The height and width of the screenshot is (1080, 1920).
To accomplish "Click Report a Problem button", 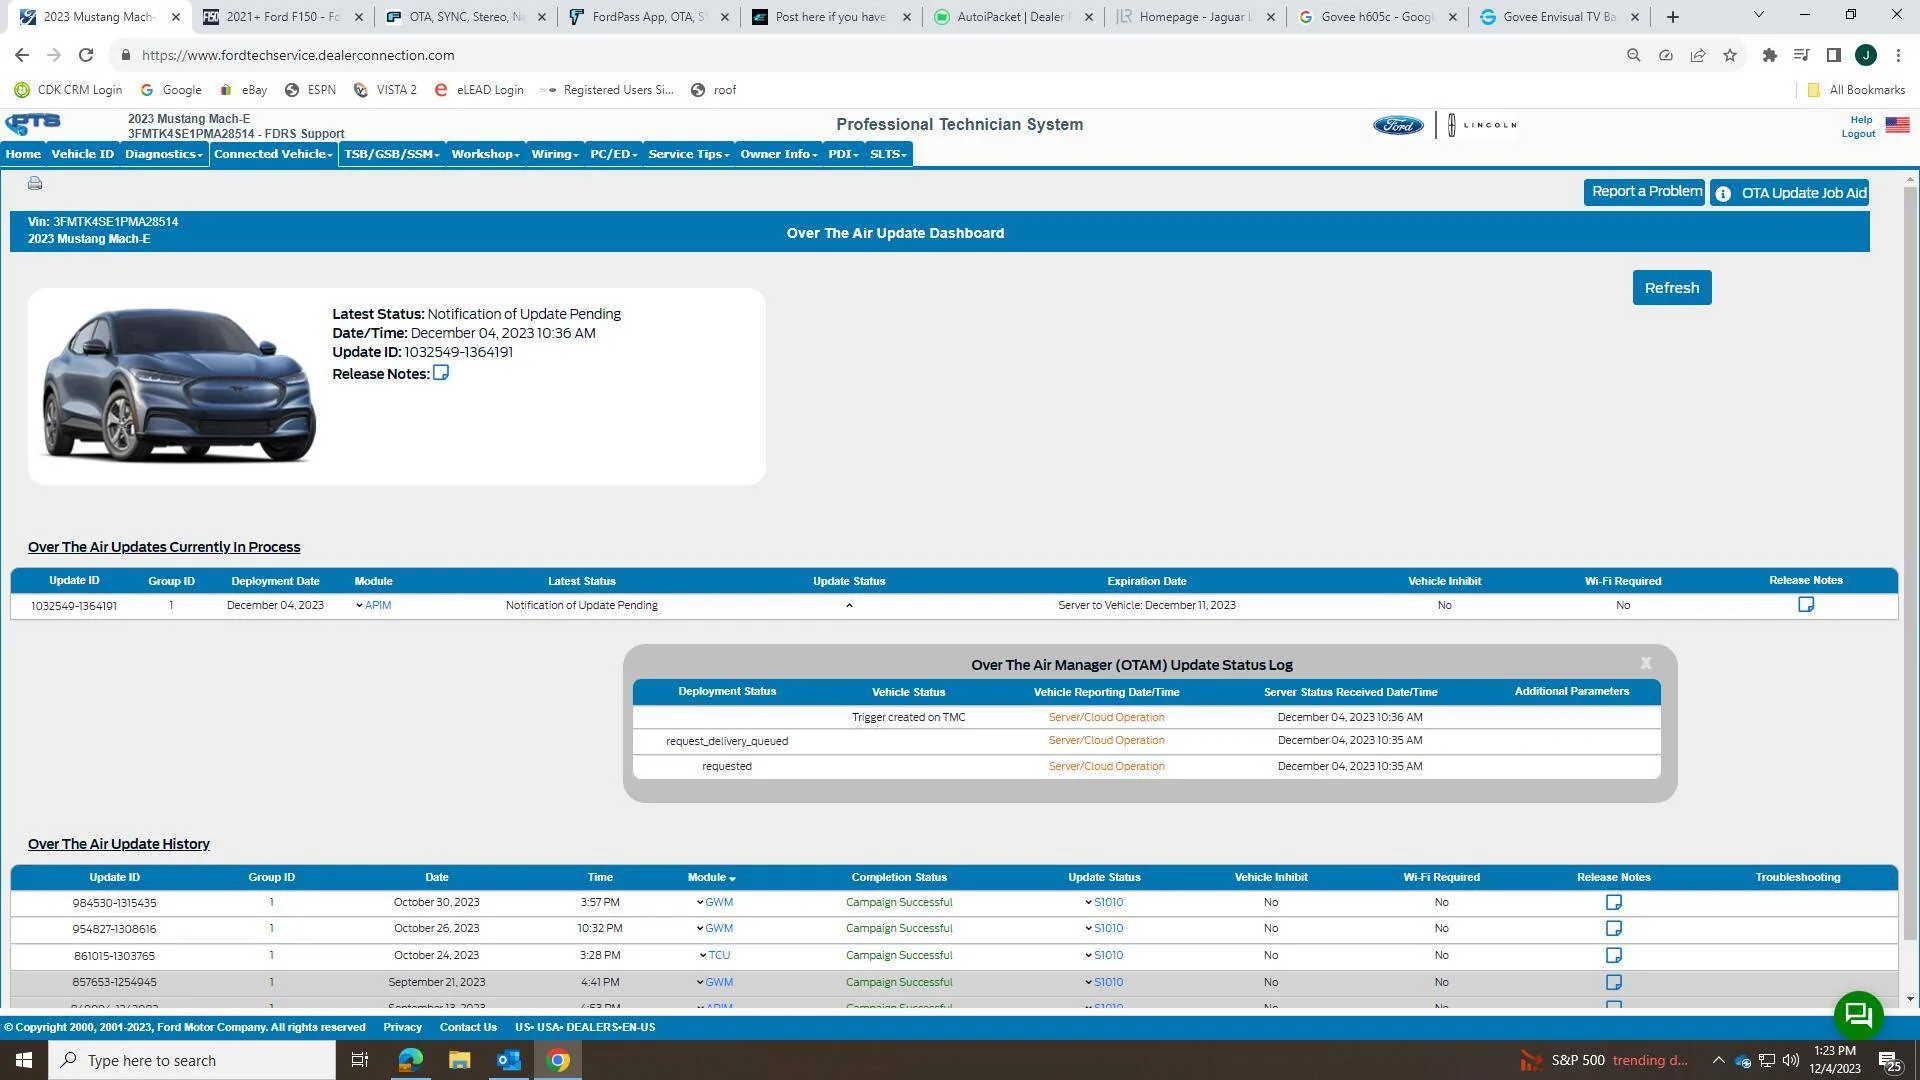I will [x=1646, y=192].
